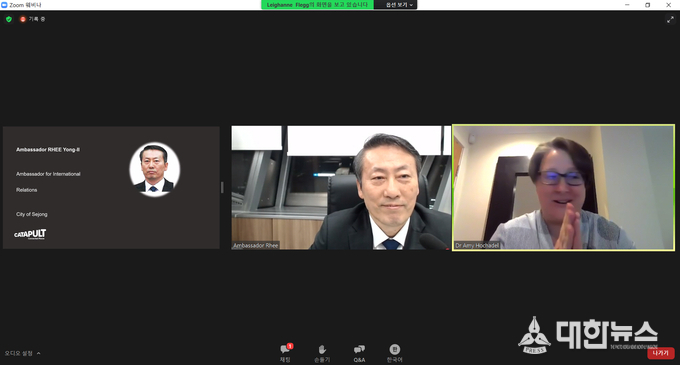Minimize the Zoom webinar window
680x365 pixels.
(627, 5)
